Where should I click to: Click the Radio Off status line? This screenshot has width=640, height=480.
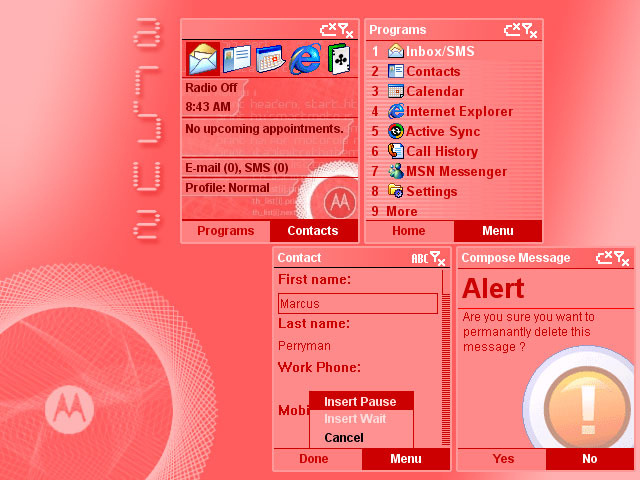point(211,88)
